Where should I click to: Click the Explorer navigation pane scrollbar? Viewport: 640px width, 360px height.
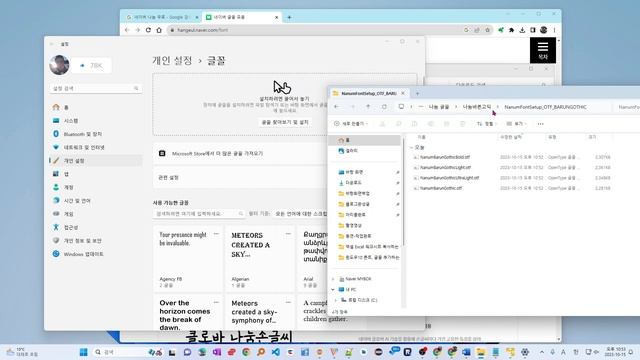(403, 192)
